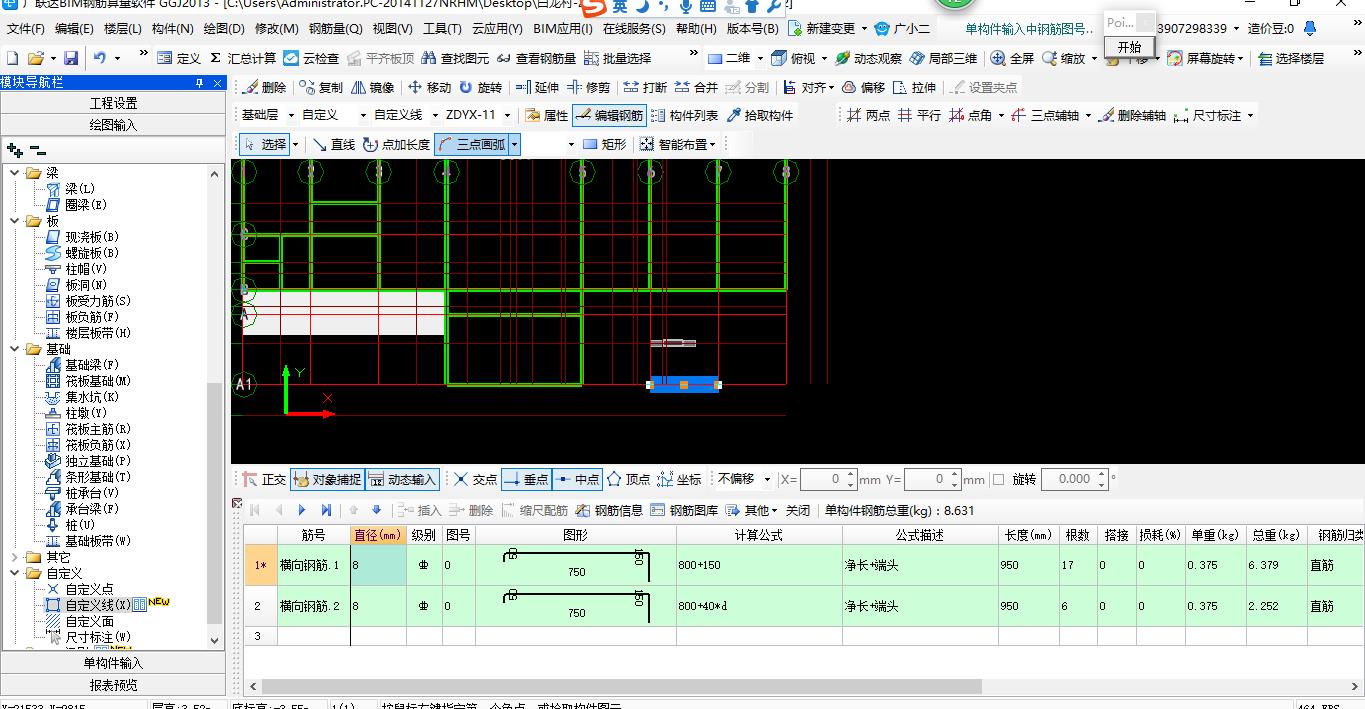Open 钢筋图库 rebar library

684,510
